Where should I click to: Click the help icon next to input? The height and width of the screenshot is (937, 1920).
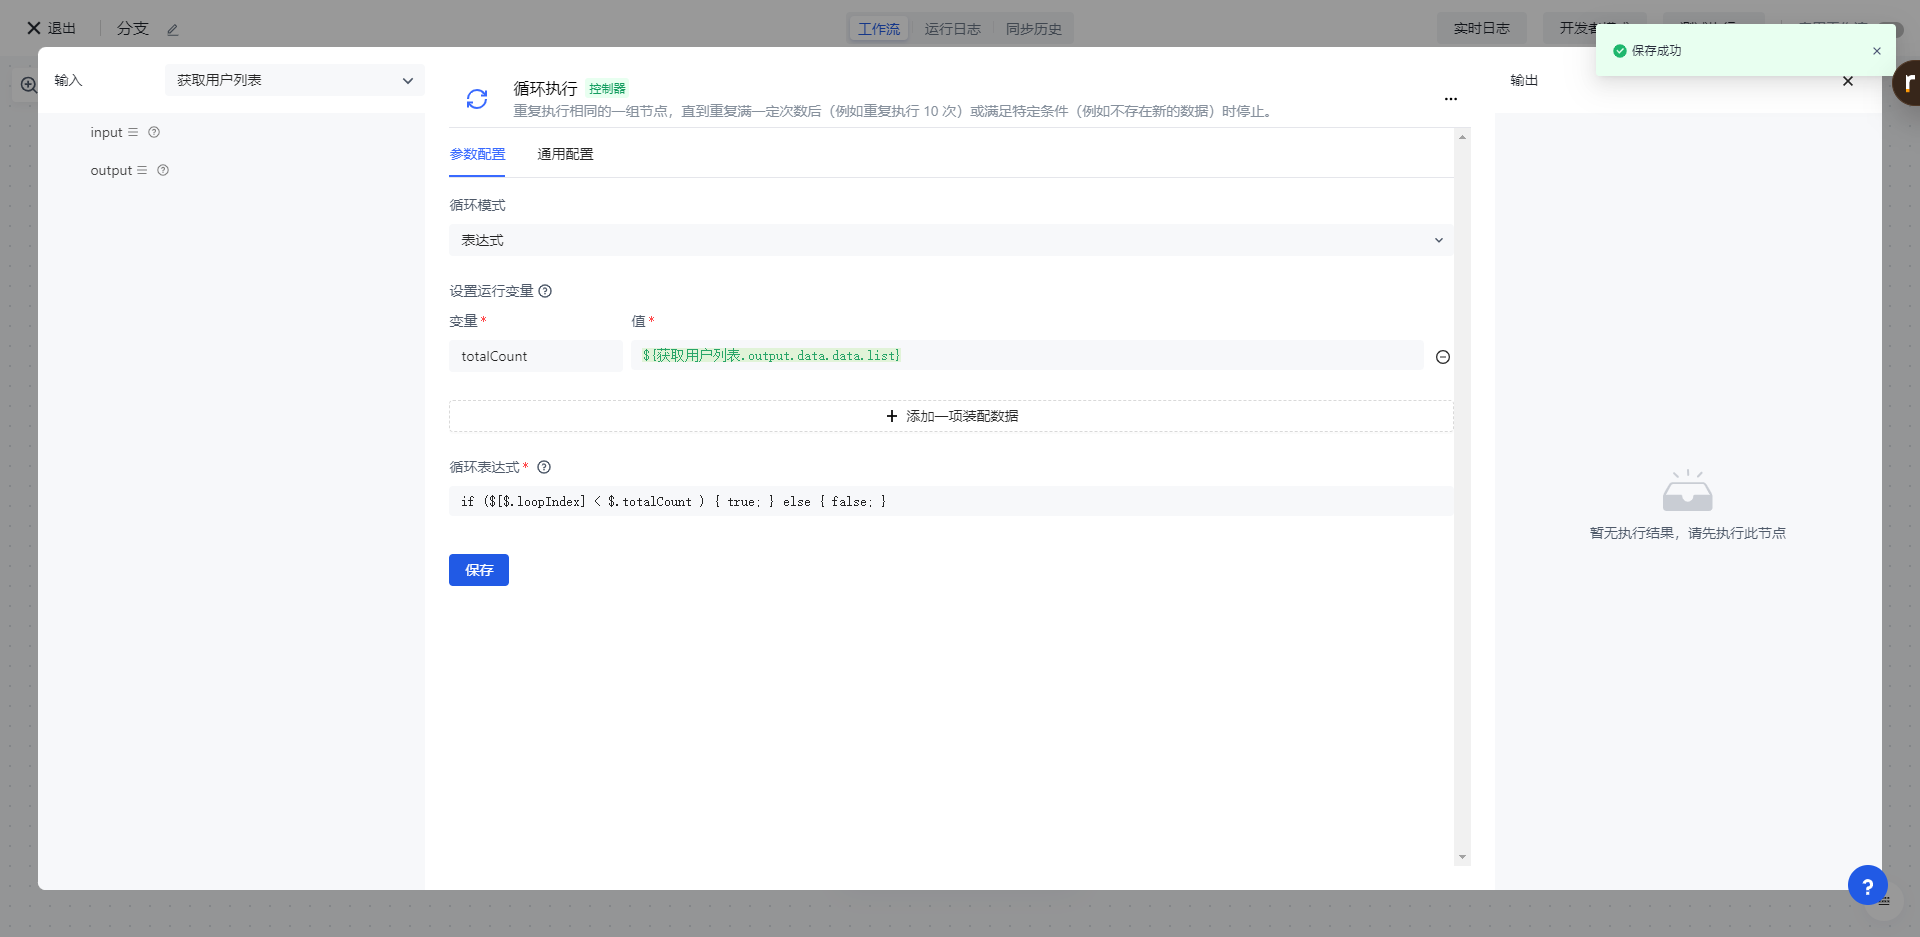[154, 133]
